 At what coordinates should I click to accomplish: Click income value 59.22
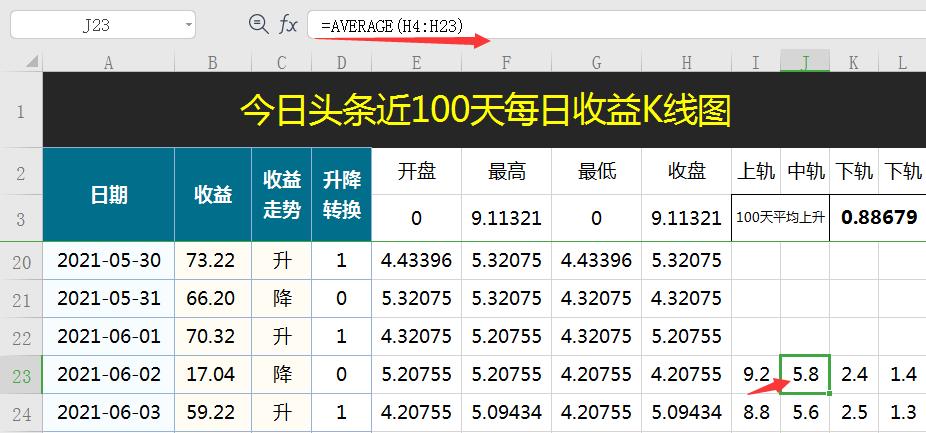tap(213, 413)
